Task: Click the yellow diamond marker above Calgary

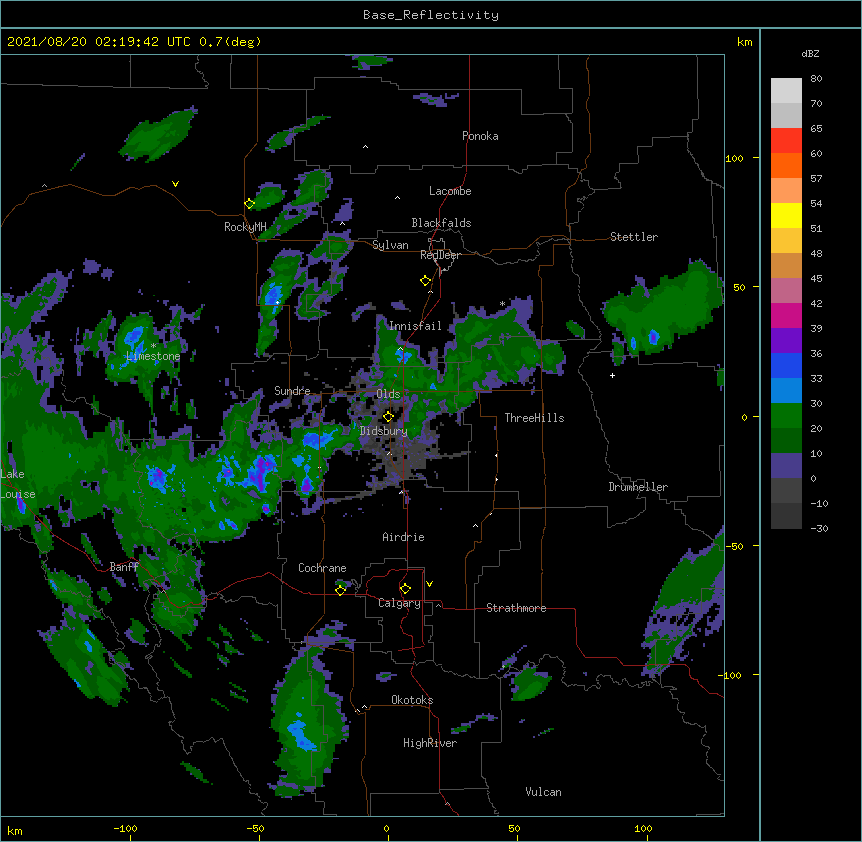Action: 405,589
